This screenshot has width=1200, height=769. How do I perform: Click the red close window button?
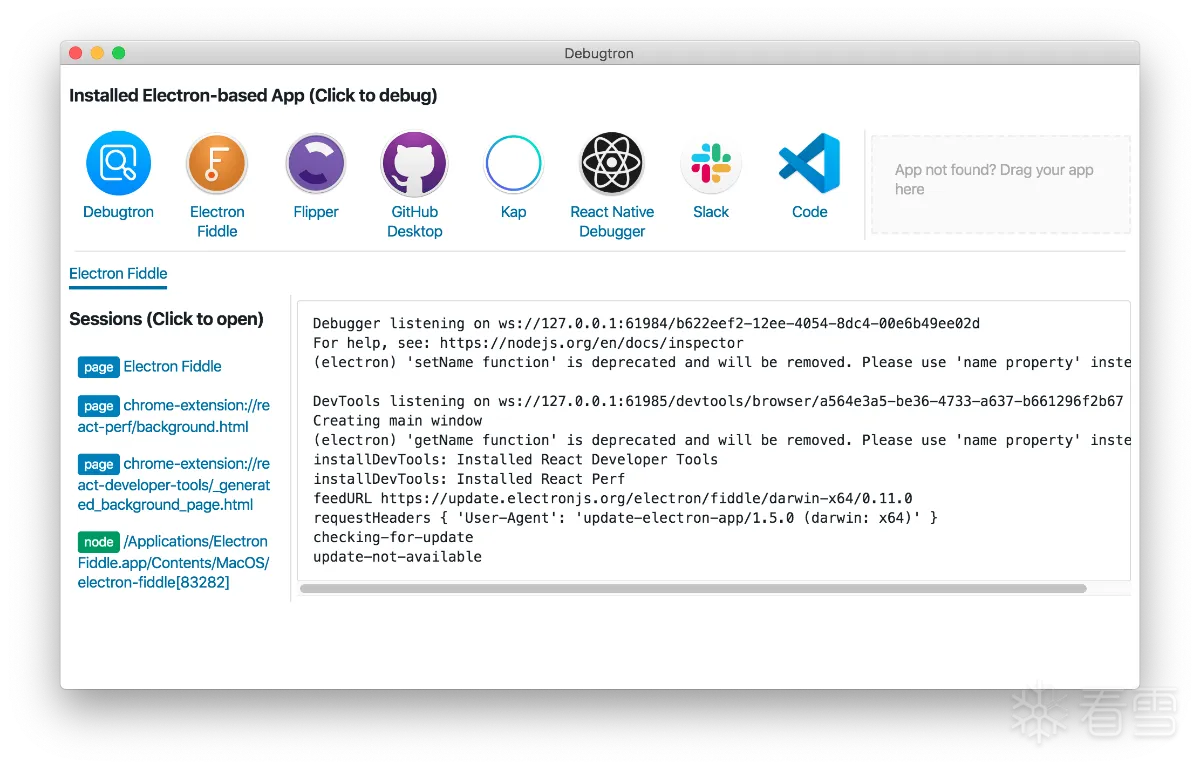[75, 53]
